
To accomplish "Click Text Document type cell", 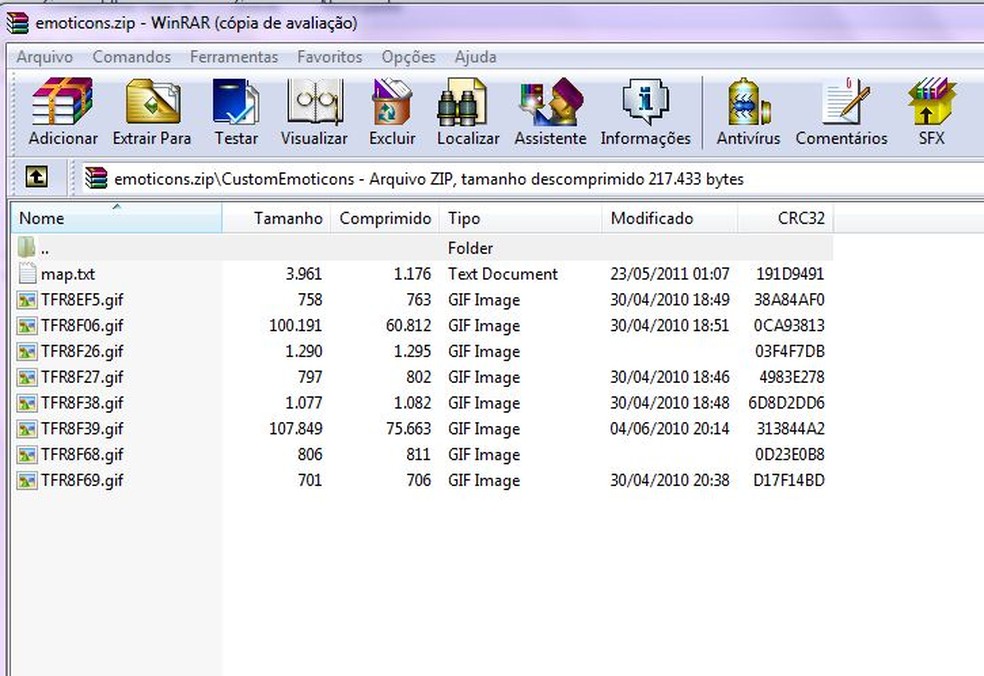I will 503,274.
